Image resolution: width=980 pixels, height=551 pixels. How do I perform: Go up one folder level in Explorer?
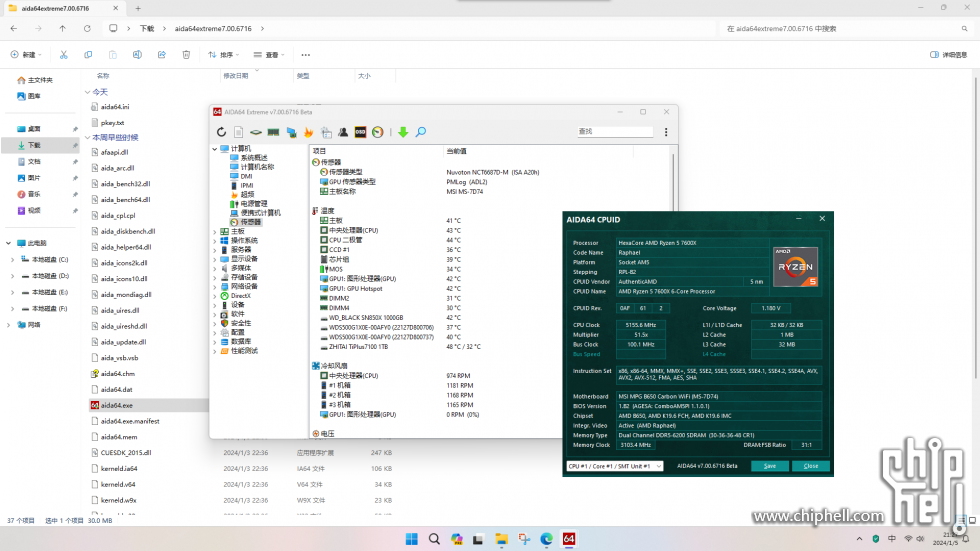click(62, 29)
